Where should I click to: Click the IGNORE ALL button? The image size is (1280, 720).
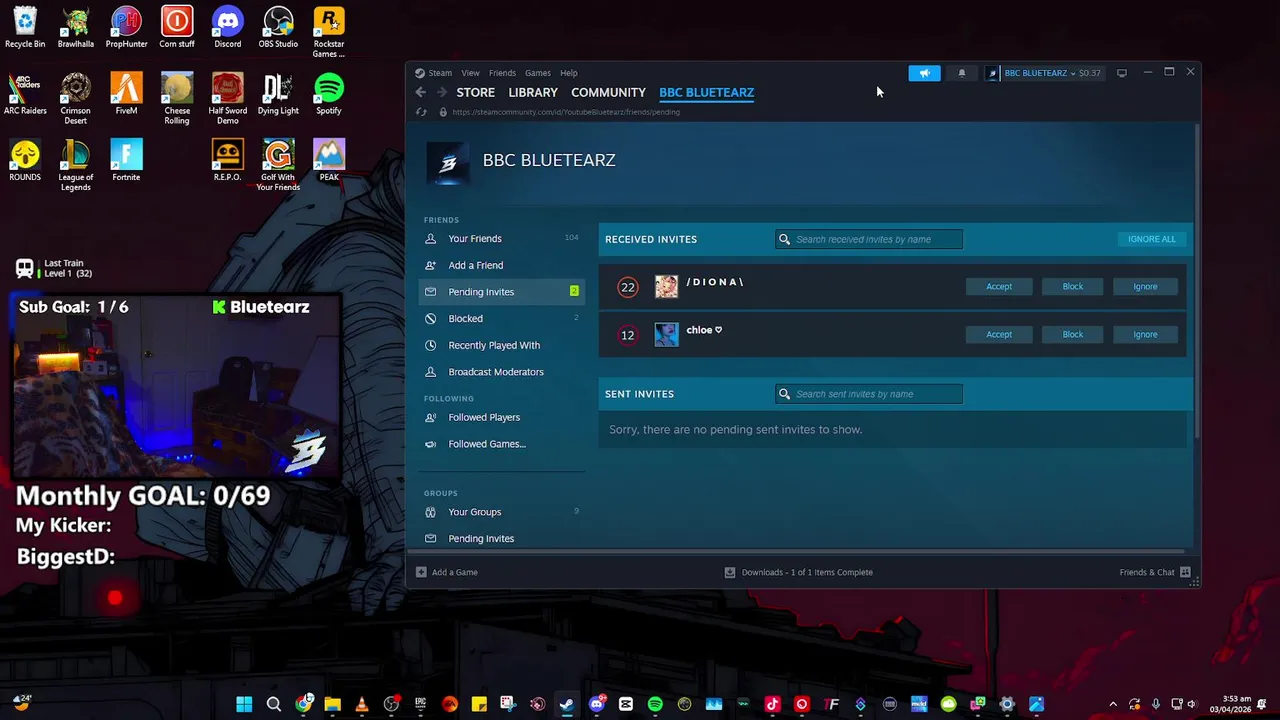coord(1152,239)
